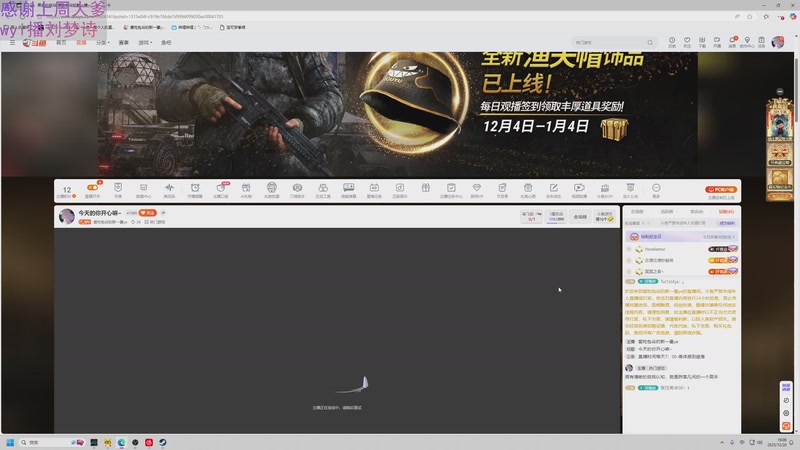Viewport: 800px width, 450px height.
Task: Click the join guild trophy icon
Action: click(x=631, y=188)
